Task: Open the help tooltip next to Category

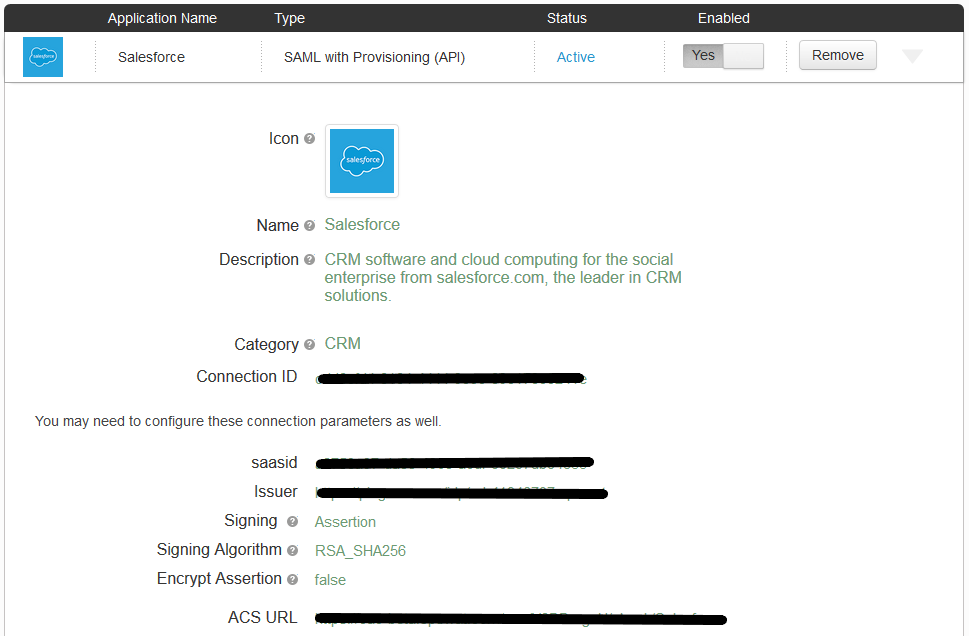Action: click(x=310, y=344)
